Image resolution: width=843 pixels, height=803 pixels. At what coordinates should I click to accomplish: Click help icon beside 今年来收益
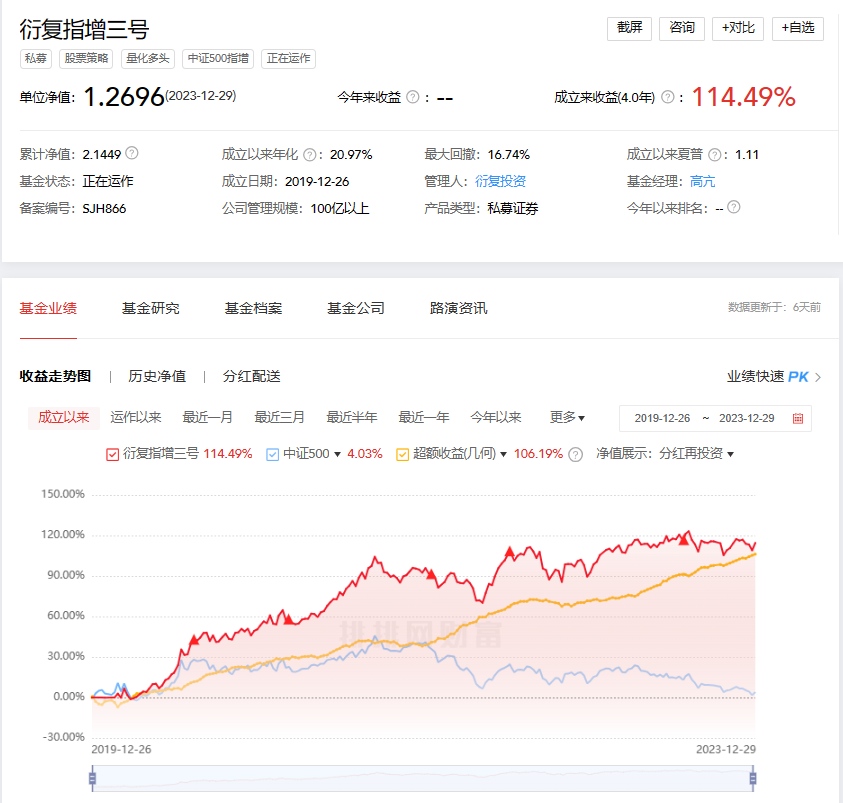[412, 97]
